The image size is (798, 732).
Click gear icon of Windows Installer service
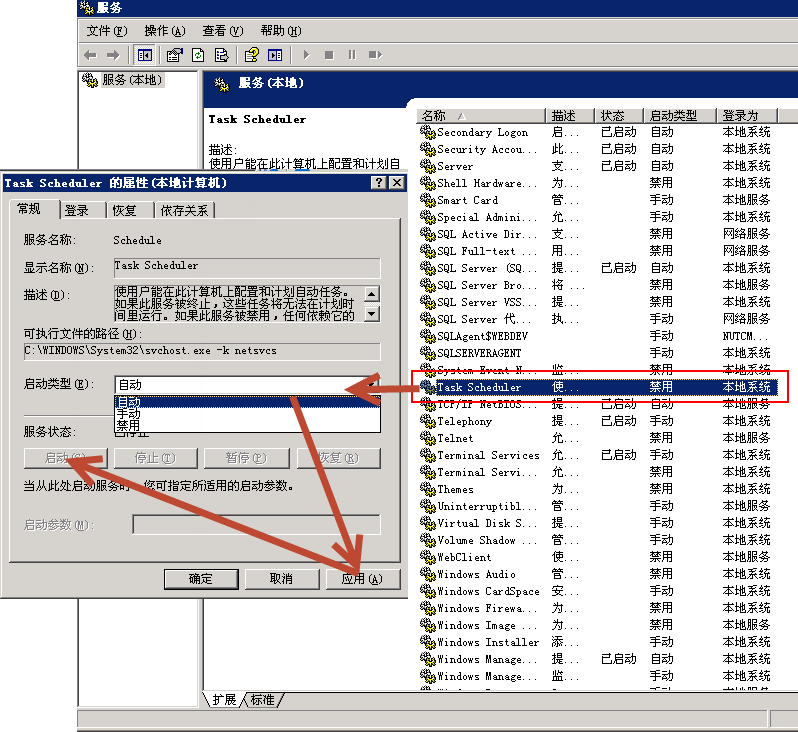(x=428, y=642)
